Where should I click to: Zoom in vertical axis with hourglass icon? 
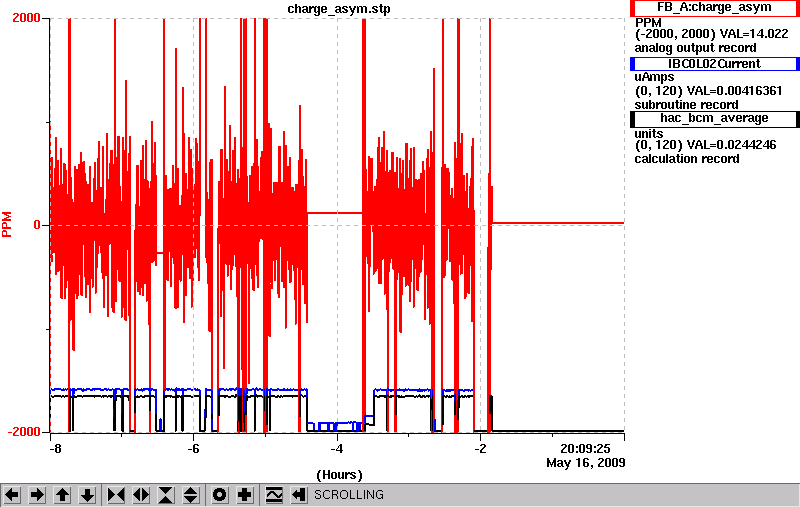pos(166,495)
